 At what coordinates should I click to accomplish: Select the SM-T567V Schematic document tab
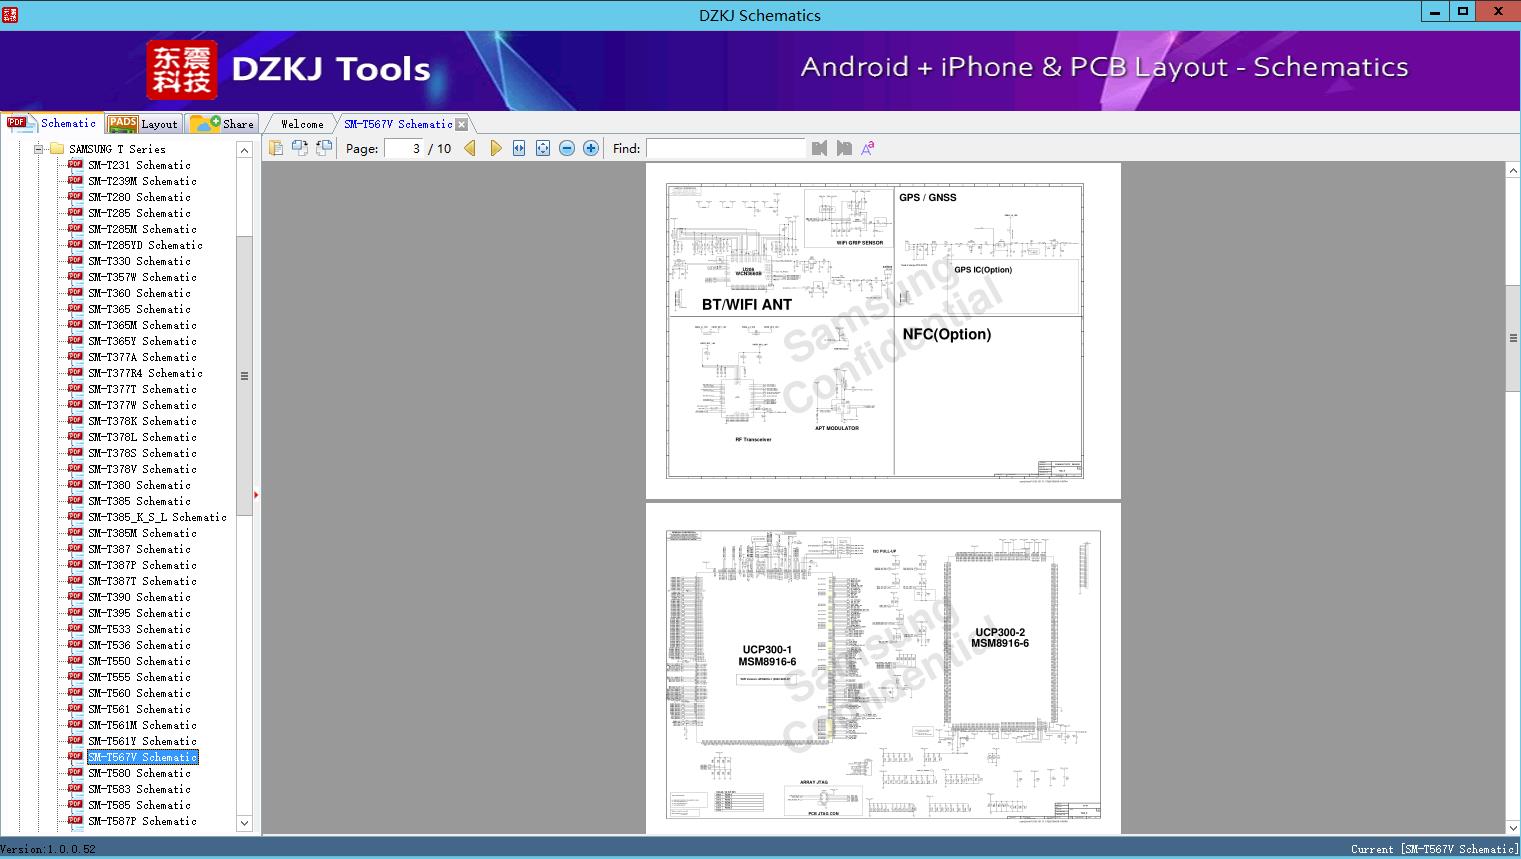[x=398, y=124]
